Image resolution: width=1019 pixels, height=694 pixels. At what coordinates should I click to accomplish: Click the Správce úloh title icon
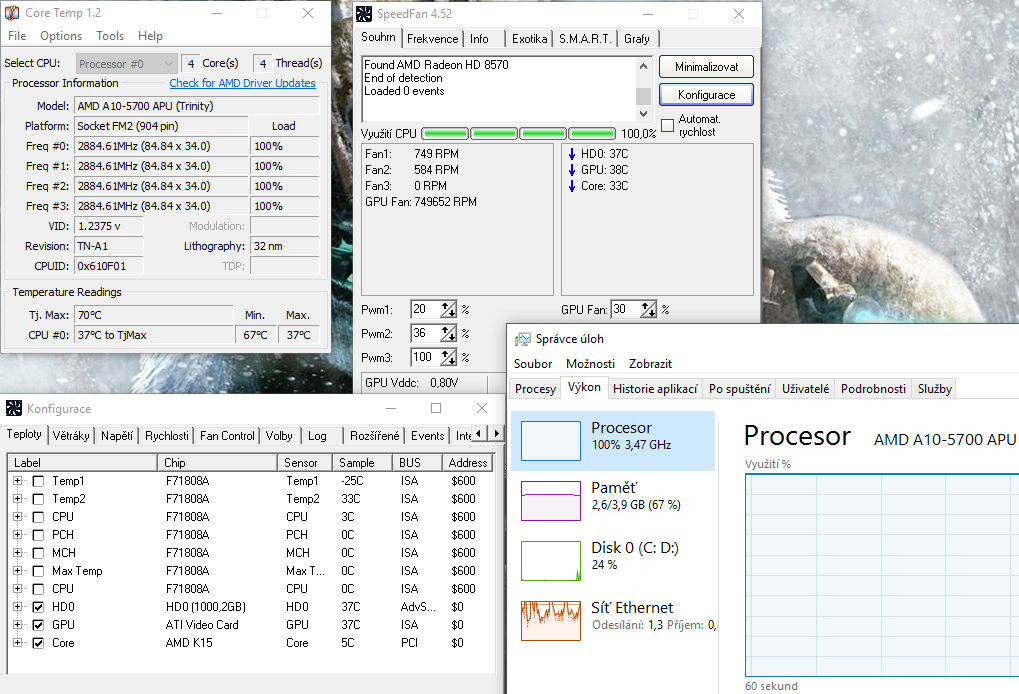(522, 339)
